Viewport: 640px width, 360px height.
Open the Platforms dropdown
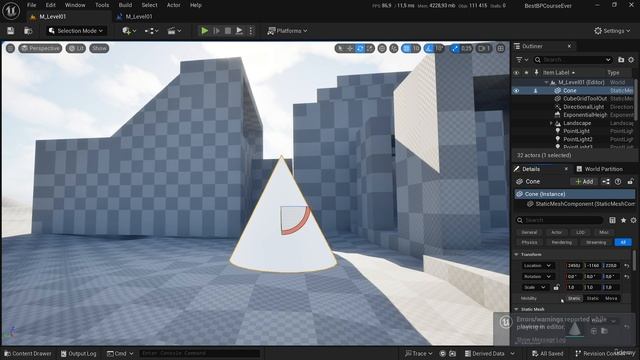click(287, 31)
